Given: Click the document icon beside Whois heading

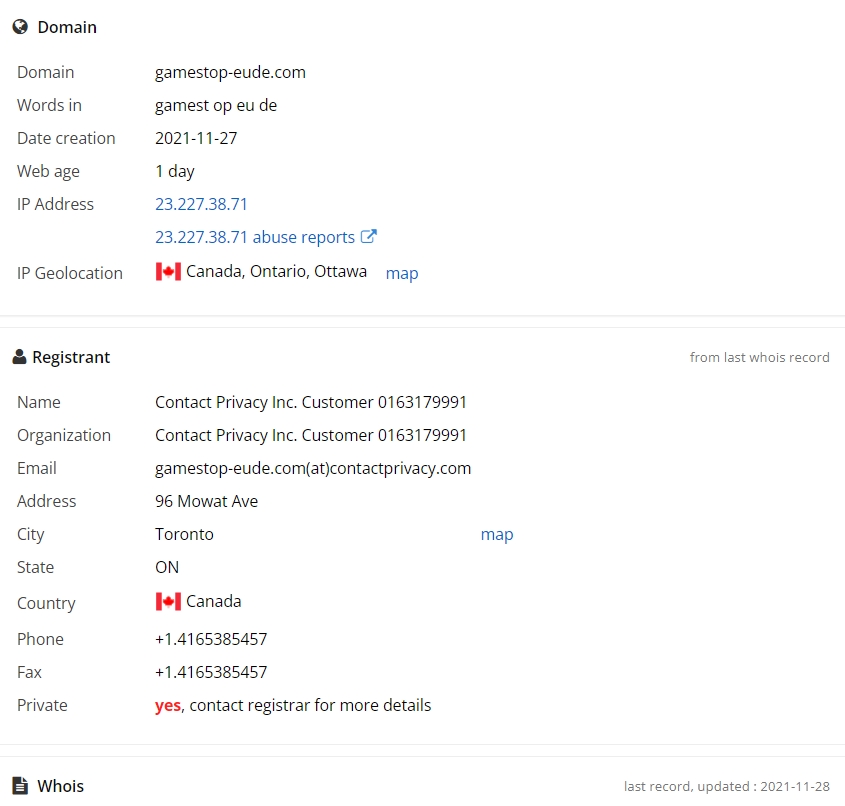Looking at the screenshot, I should pos(20,786).
